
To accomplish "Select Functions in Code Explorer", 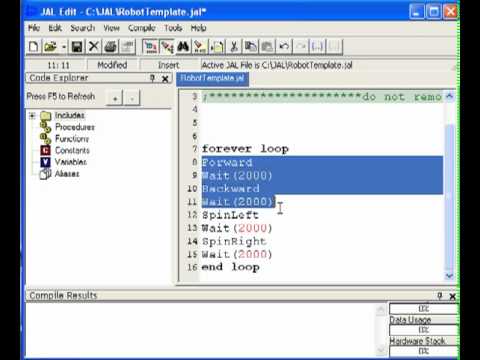I will pyautogui.click(x=72, y=139).
